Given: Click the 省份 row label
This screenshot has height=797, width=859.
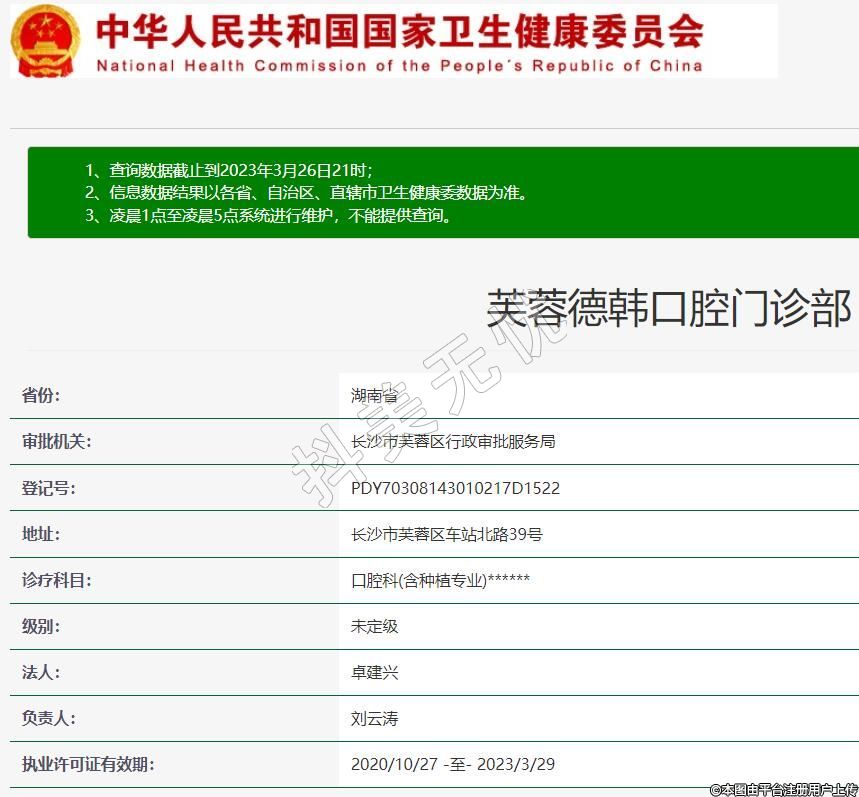Looking at the screenshot, I should point(41,395).
